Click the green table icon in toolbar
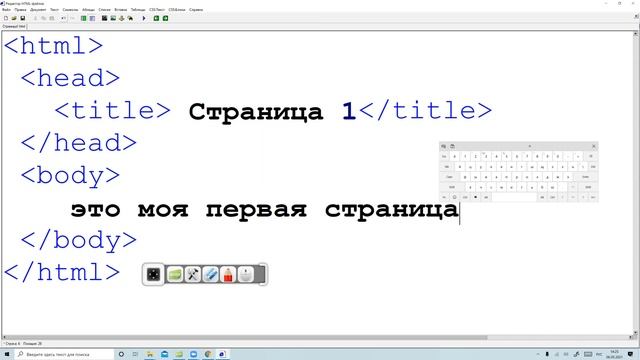640x360 pixels. [84, 18]
